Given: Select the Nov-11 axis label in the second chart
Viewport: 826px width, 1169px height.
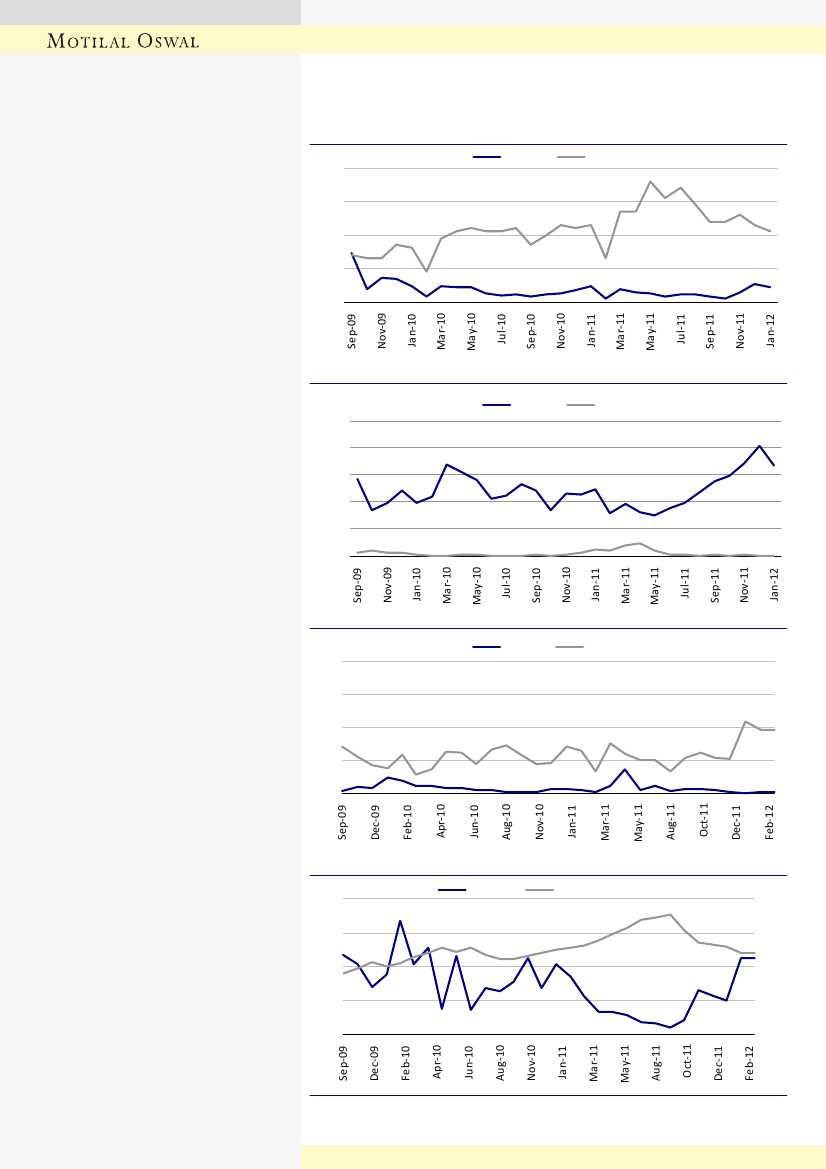Looking at the screenshot, I should [x=744, y=584].
